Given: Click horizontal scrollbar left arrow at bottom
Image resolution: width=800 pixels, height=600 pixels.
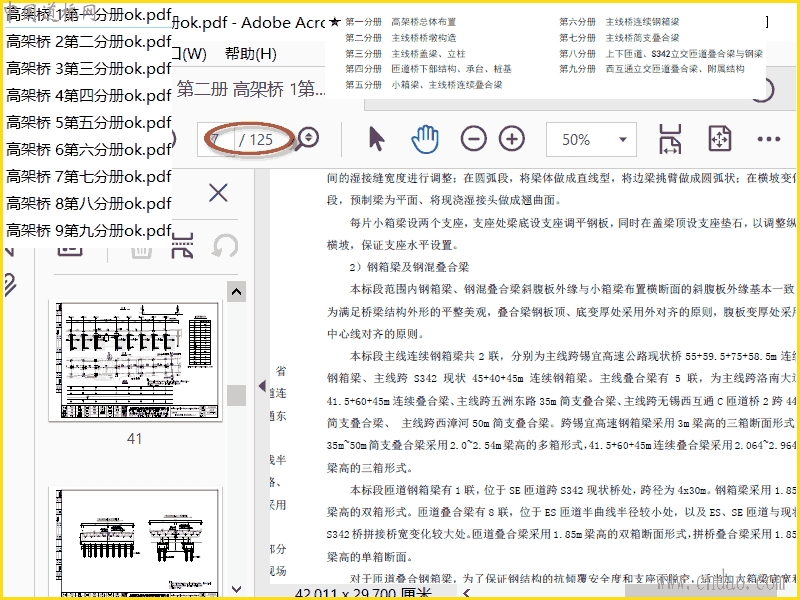Looking at the screenshot, I should tap(466, 592).
